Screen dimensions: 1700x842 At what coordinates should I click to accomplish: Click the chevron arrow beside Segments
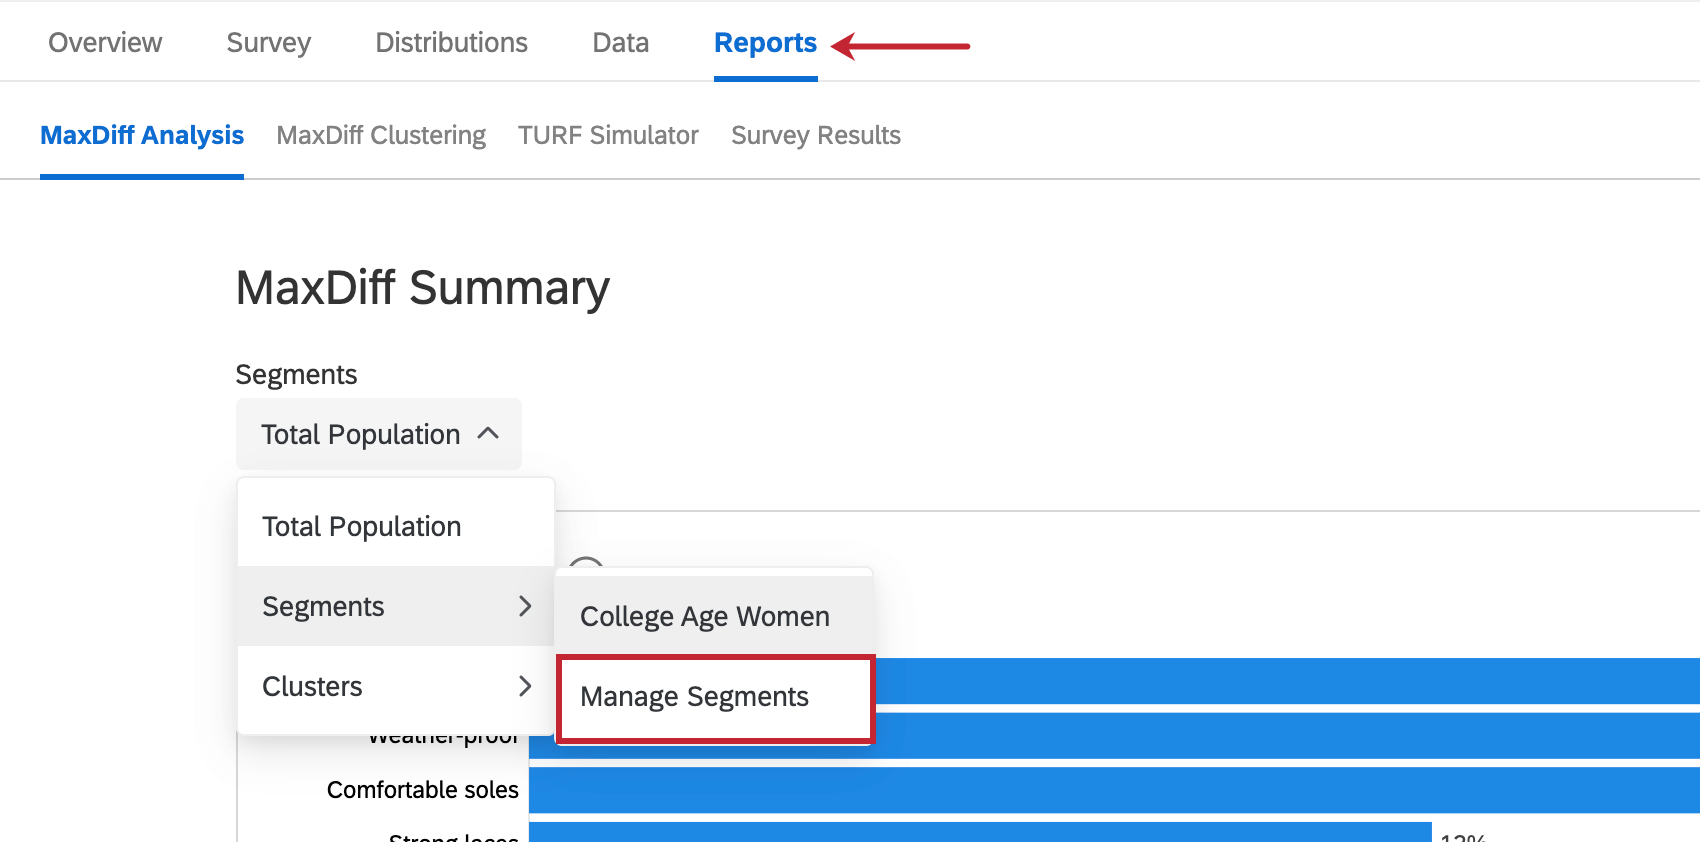[525, 606]
